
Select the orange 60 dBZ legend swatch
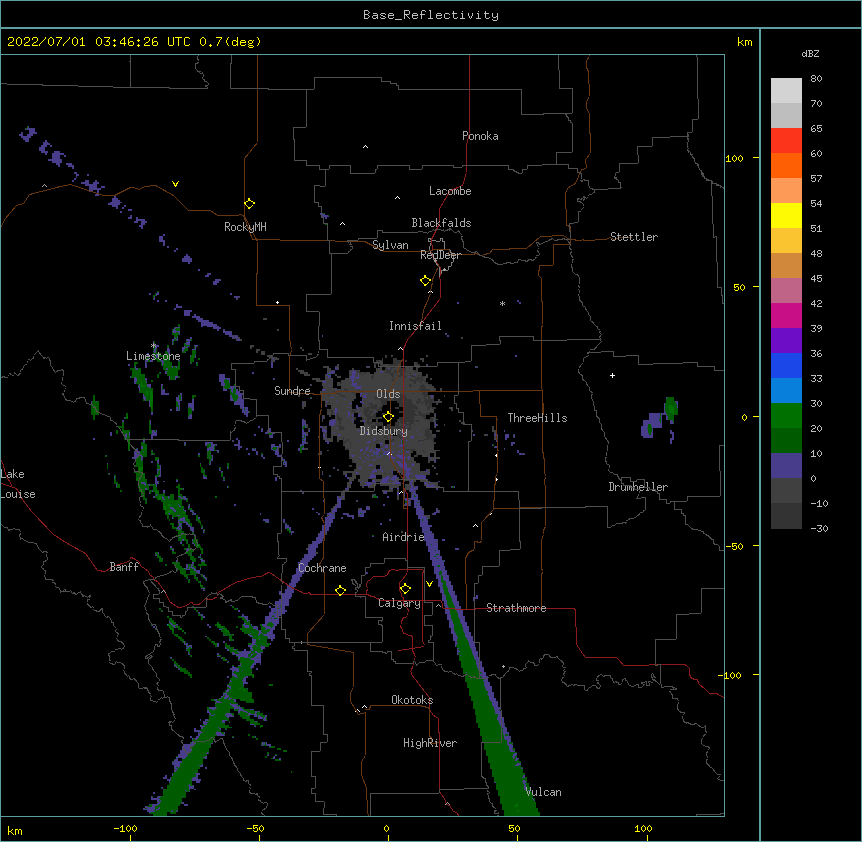tap(786, 165)
